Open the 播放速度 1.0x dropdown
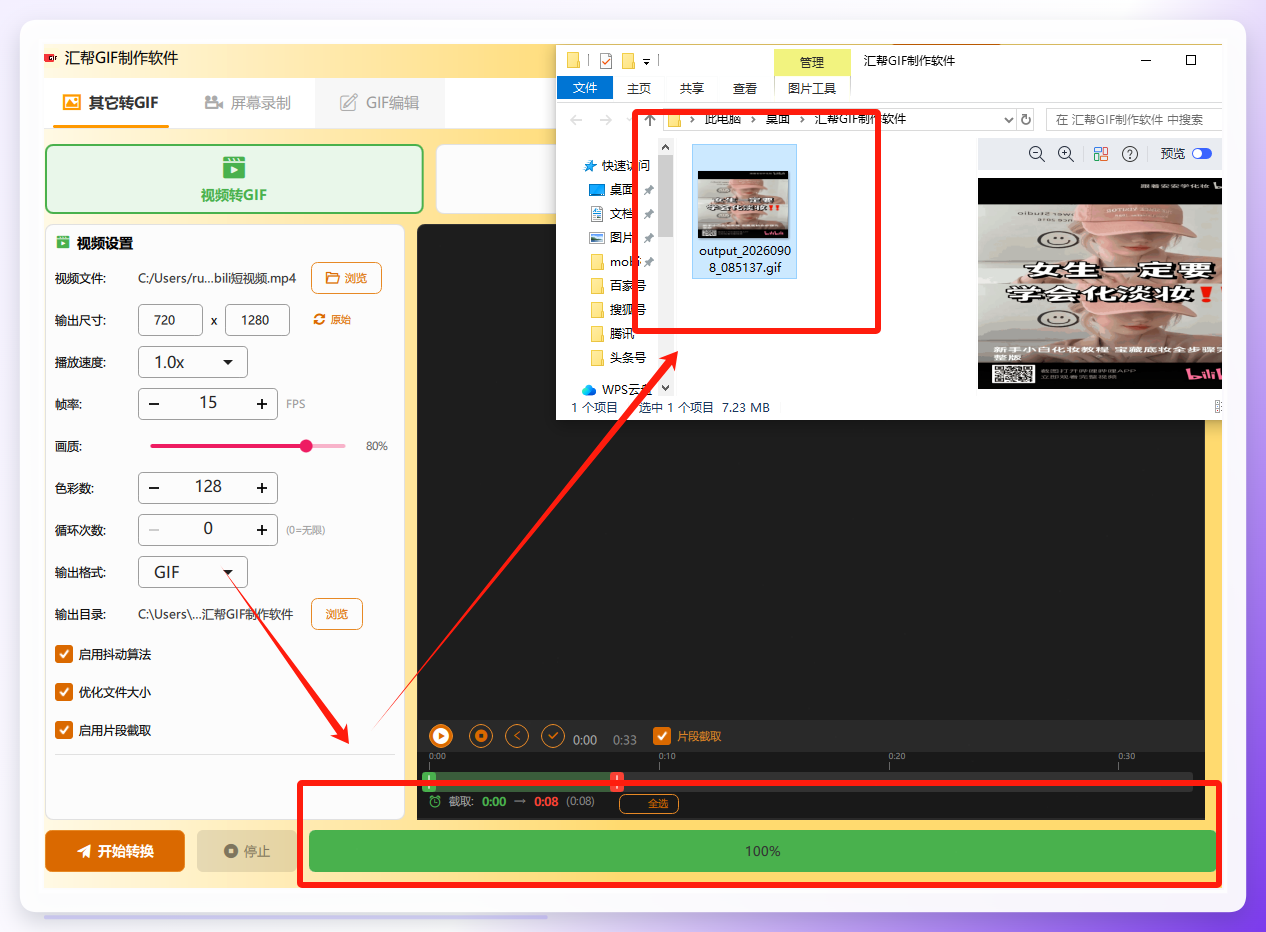Screen dimensions: 1266x932 pyautogui.click(x=193, y=362)
